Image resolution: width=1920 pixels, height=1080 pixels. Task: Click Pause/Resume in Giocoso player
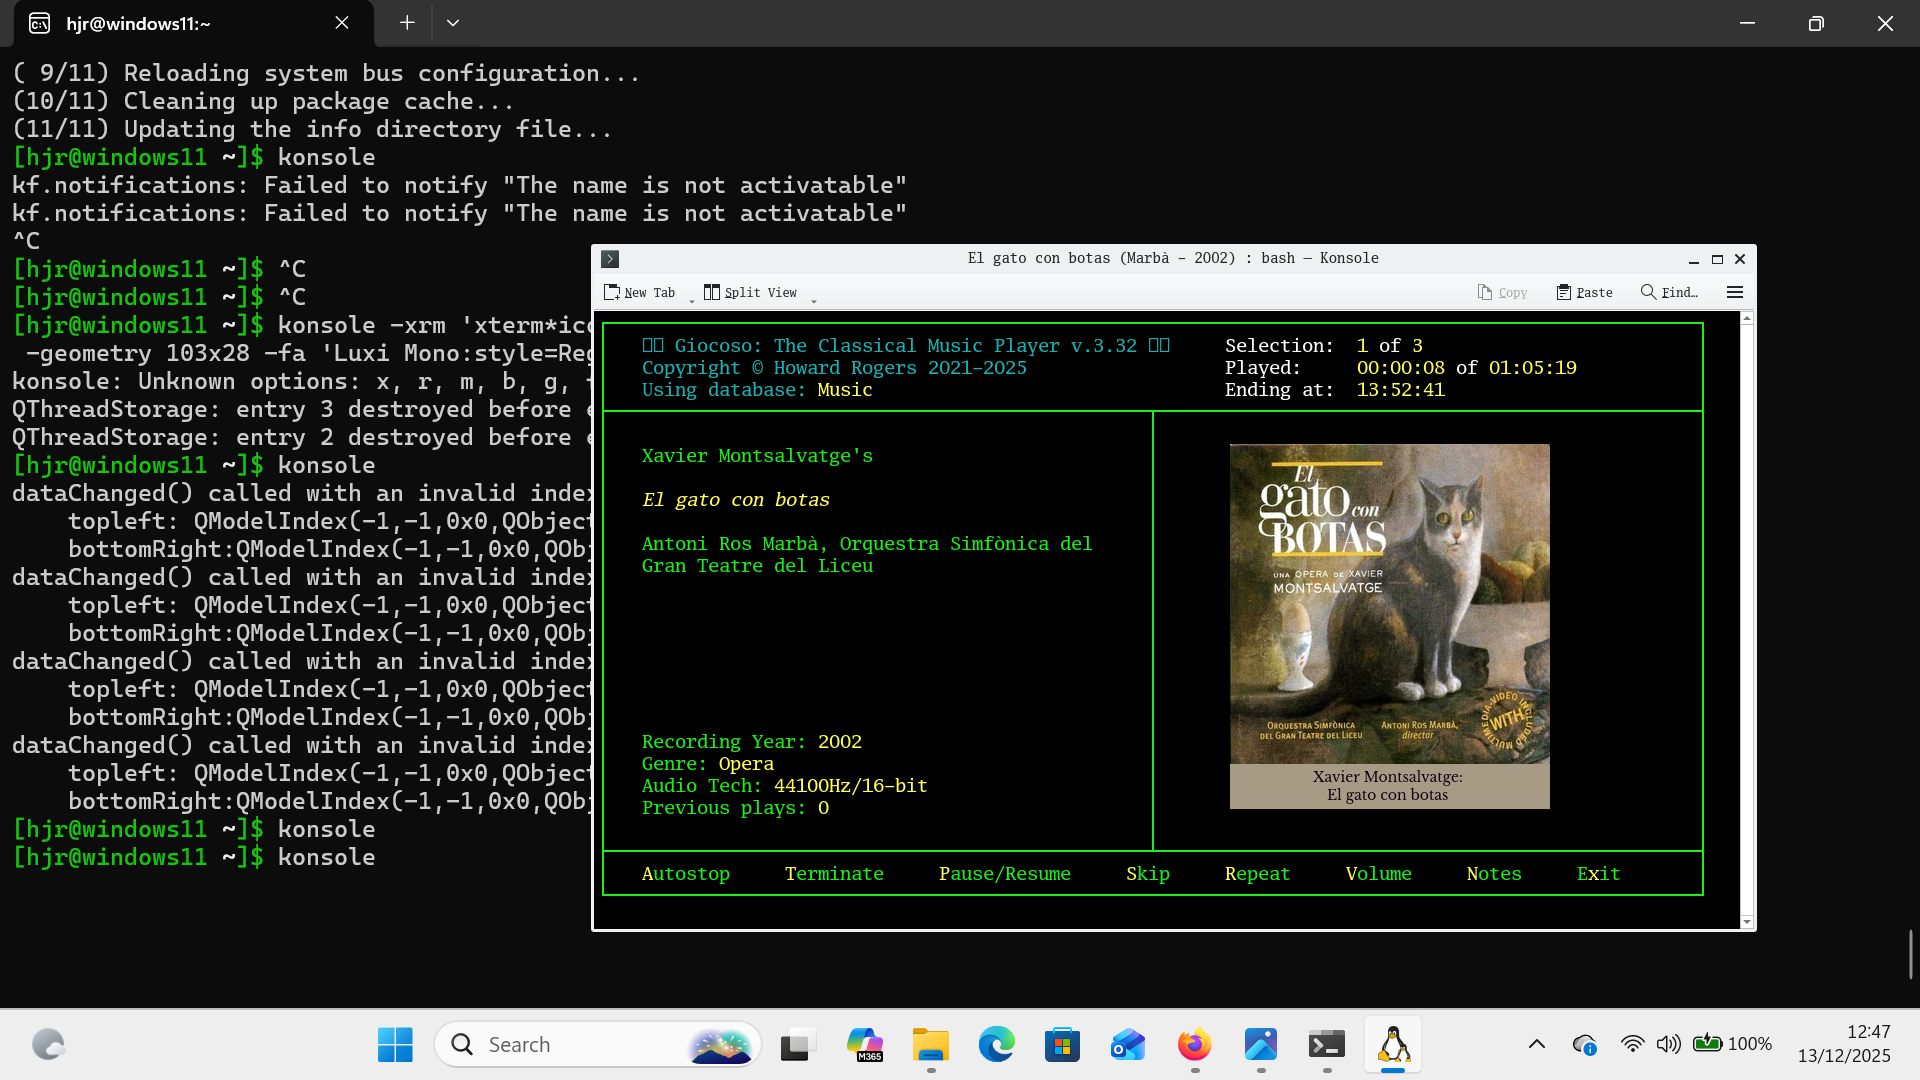(x=1005, y=873)
